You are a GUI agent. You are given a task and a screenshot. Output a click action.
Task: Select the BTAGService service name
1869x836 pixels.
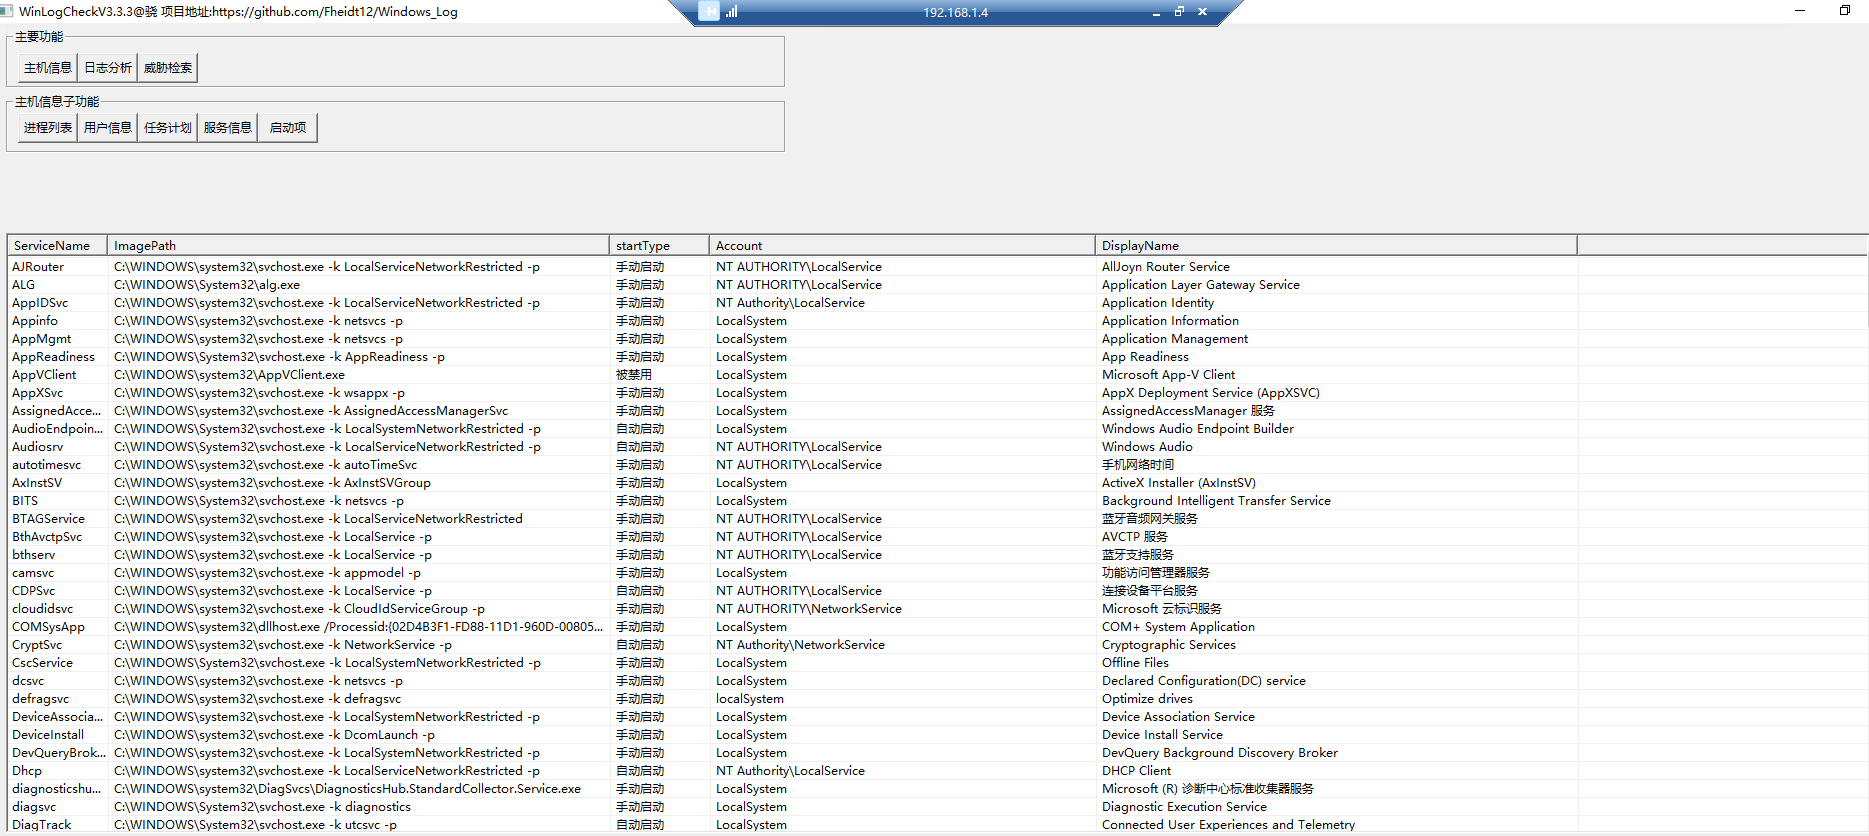(x=49, y=519)
